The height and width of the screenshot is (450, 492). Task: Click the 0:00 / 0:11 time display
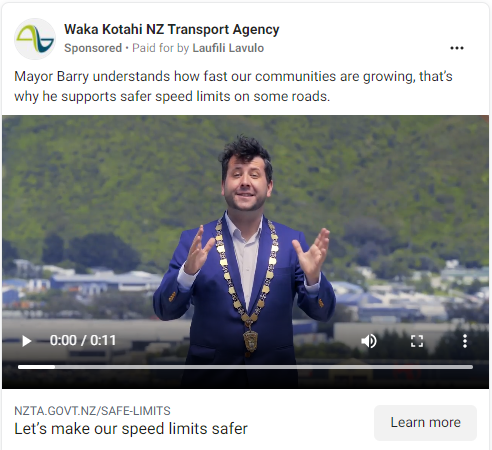coord(83,341)
